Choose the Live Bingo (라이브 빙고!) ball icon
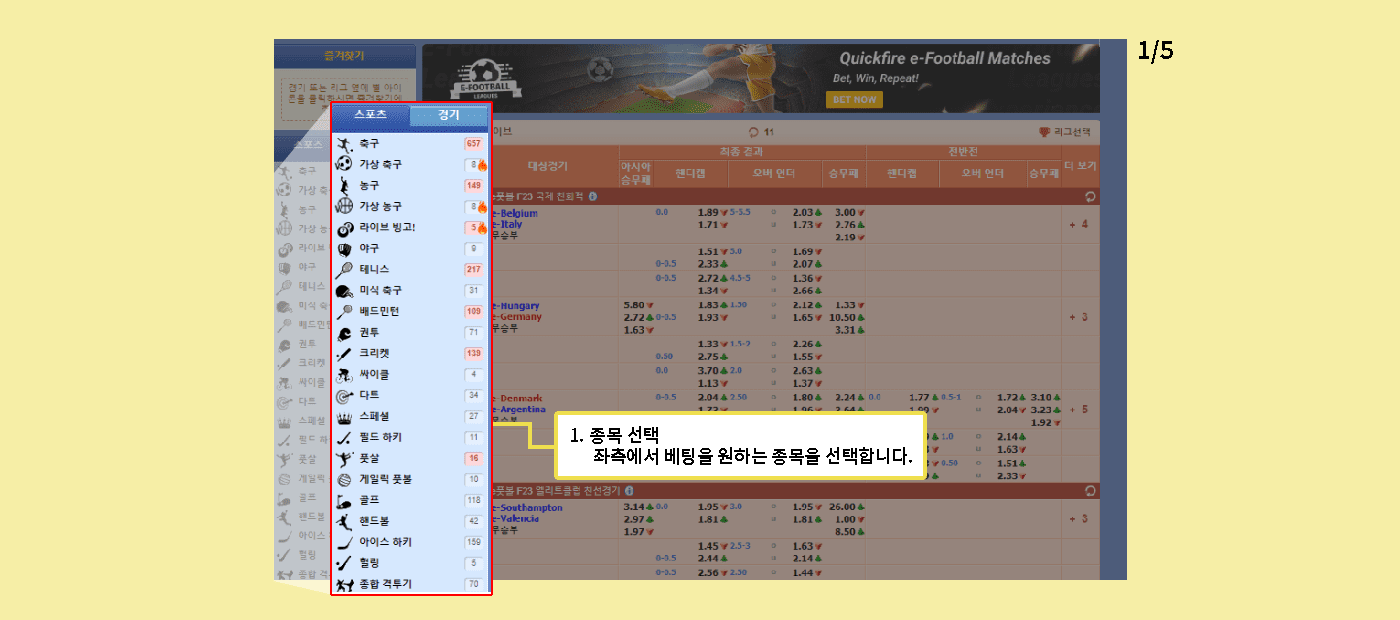1400x620 pixels. [x=344, y=228]
